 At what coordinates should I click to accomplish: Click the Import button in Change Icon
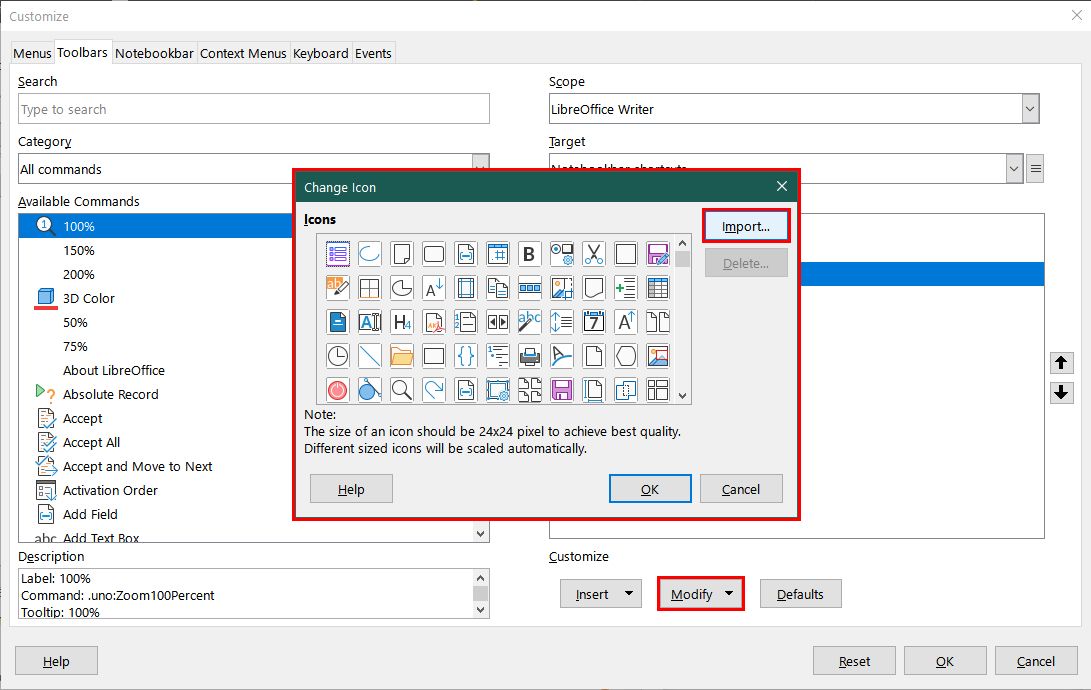[745, 225]
